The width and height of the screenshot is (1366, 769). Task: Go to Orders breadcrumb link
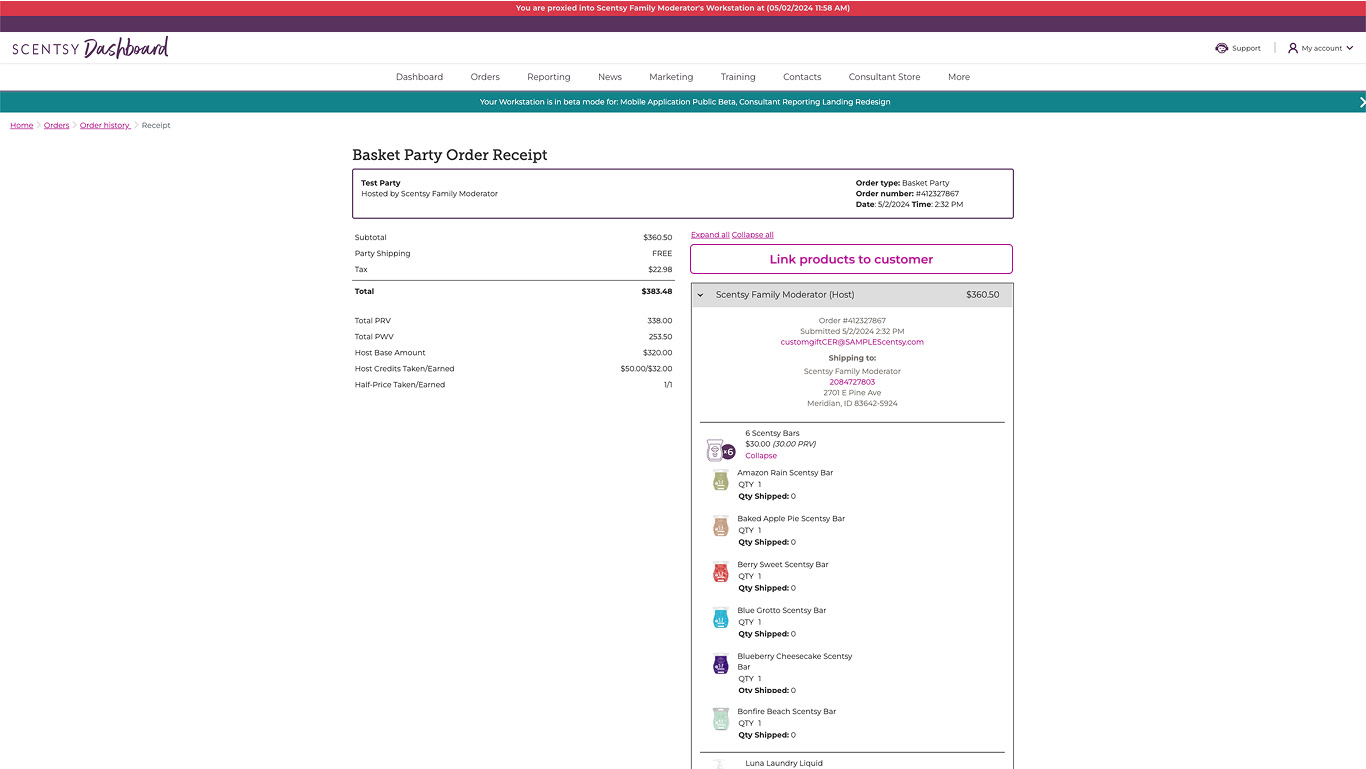pyautogui.click(x=57, y=125)
